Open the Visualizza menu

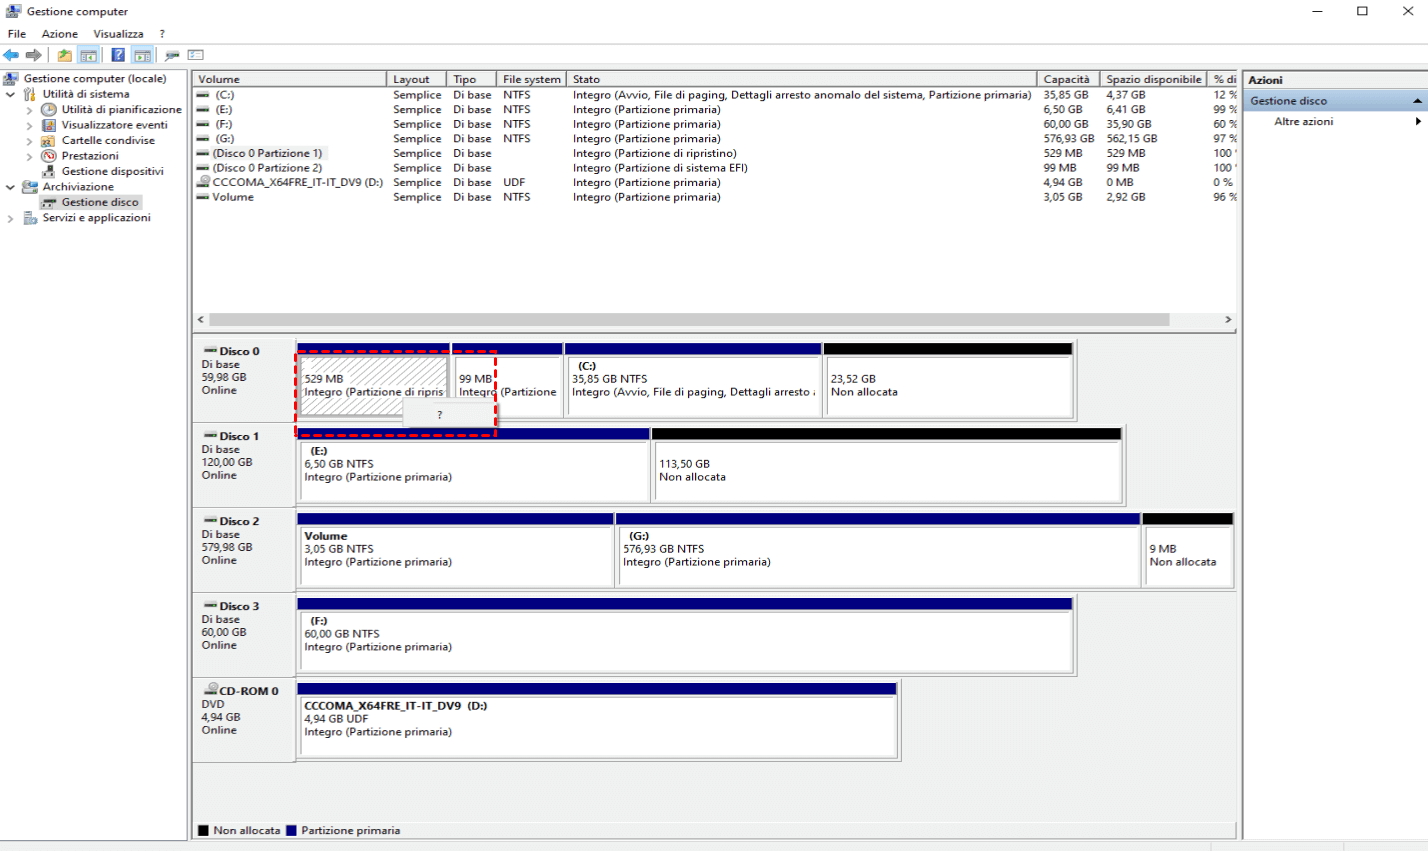click(118, 34)
